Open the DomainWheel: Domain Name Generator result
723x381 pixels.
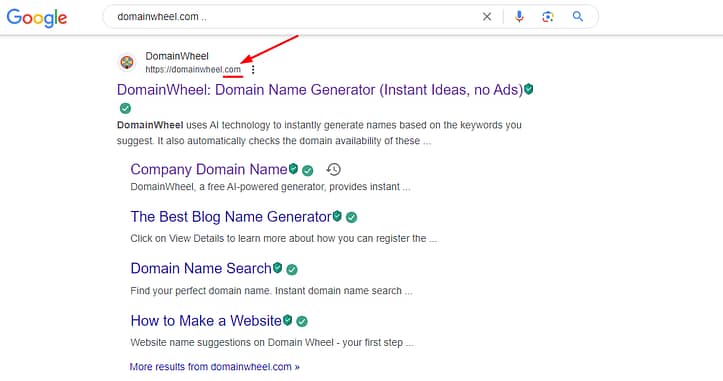pos(320,89)
